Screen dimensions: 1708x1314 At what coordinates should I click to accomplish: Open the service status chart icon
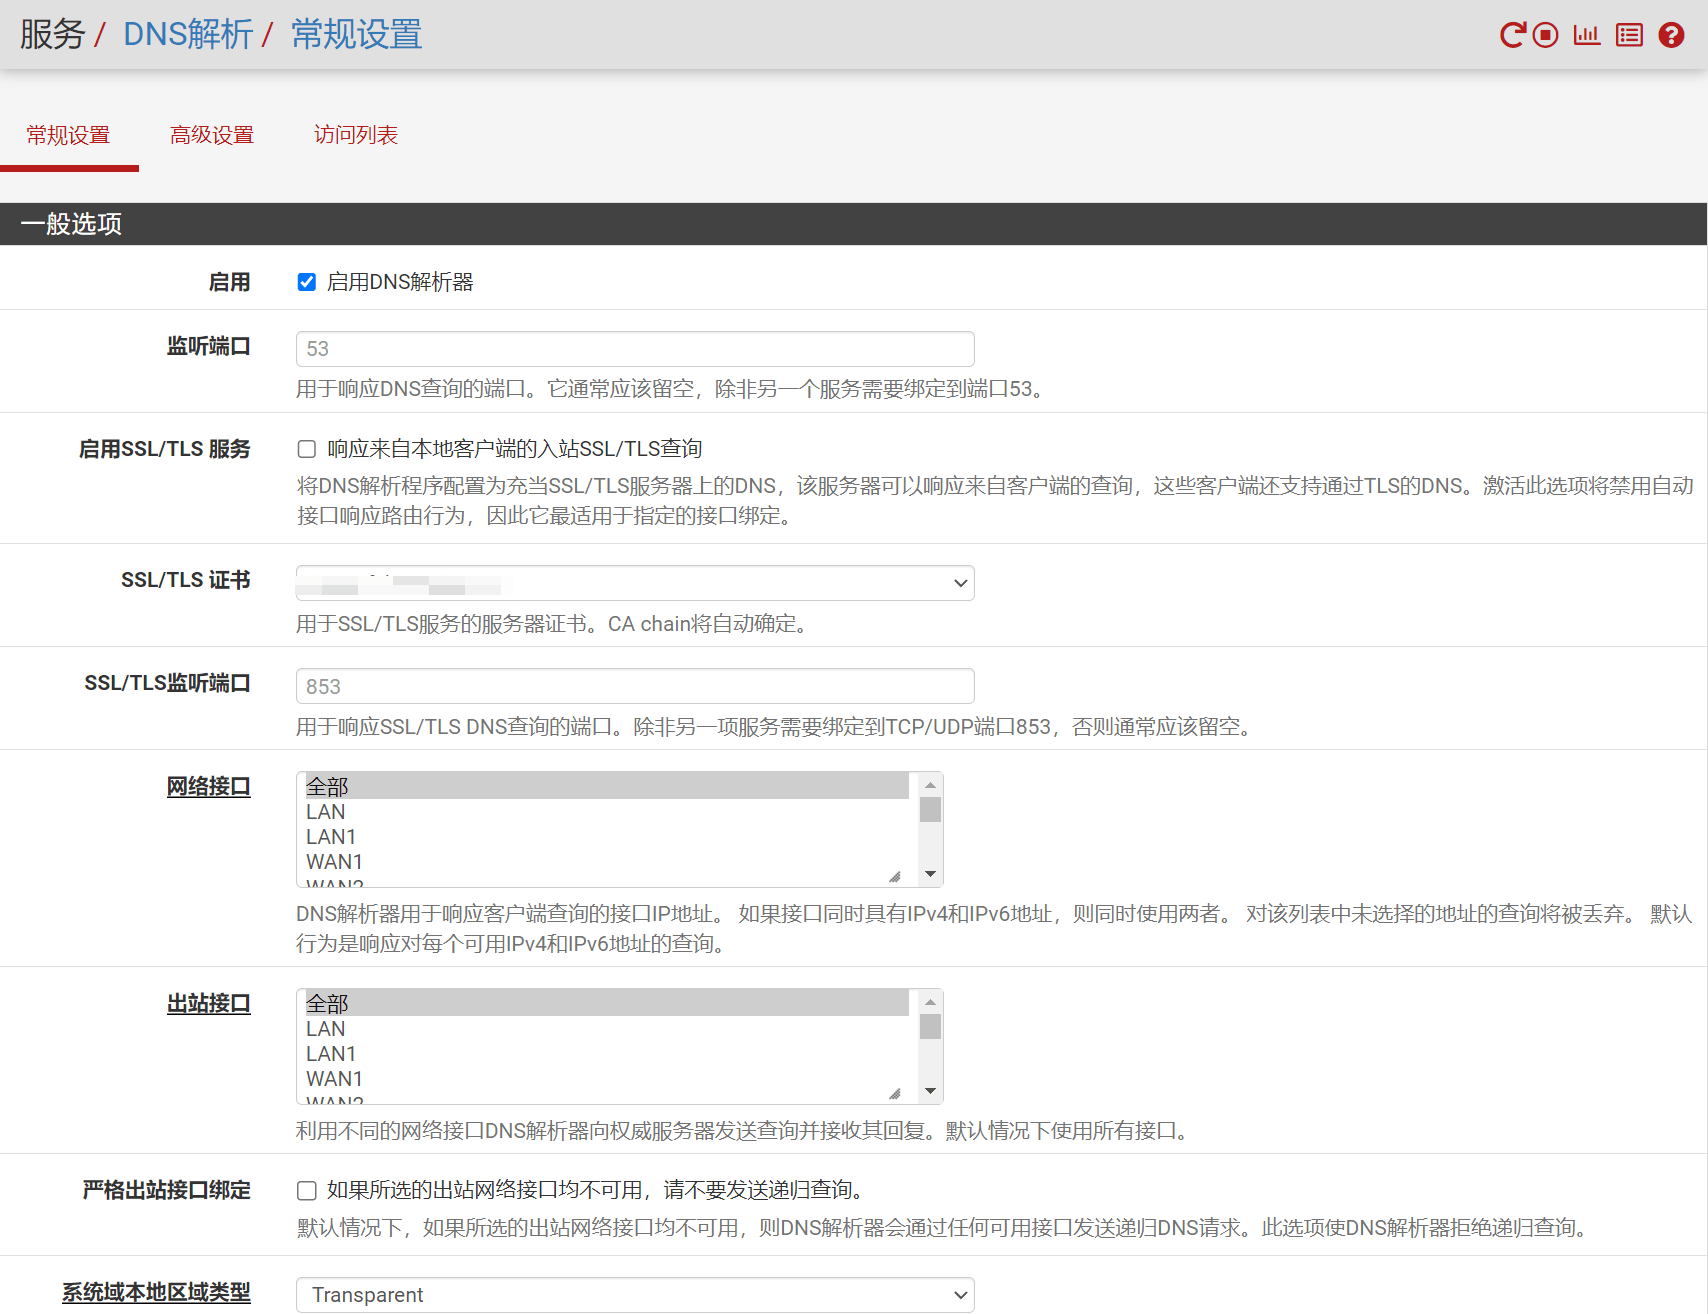tap(1587, 35)
